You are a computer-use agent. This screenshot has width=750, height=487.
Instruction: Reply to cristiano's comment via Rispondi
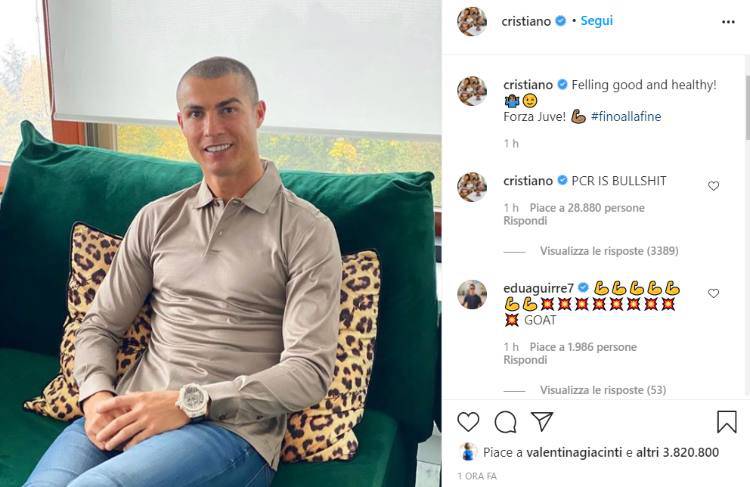coord(525,221)
